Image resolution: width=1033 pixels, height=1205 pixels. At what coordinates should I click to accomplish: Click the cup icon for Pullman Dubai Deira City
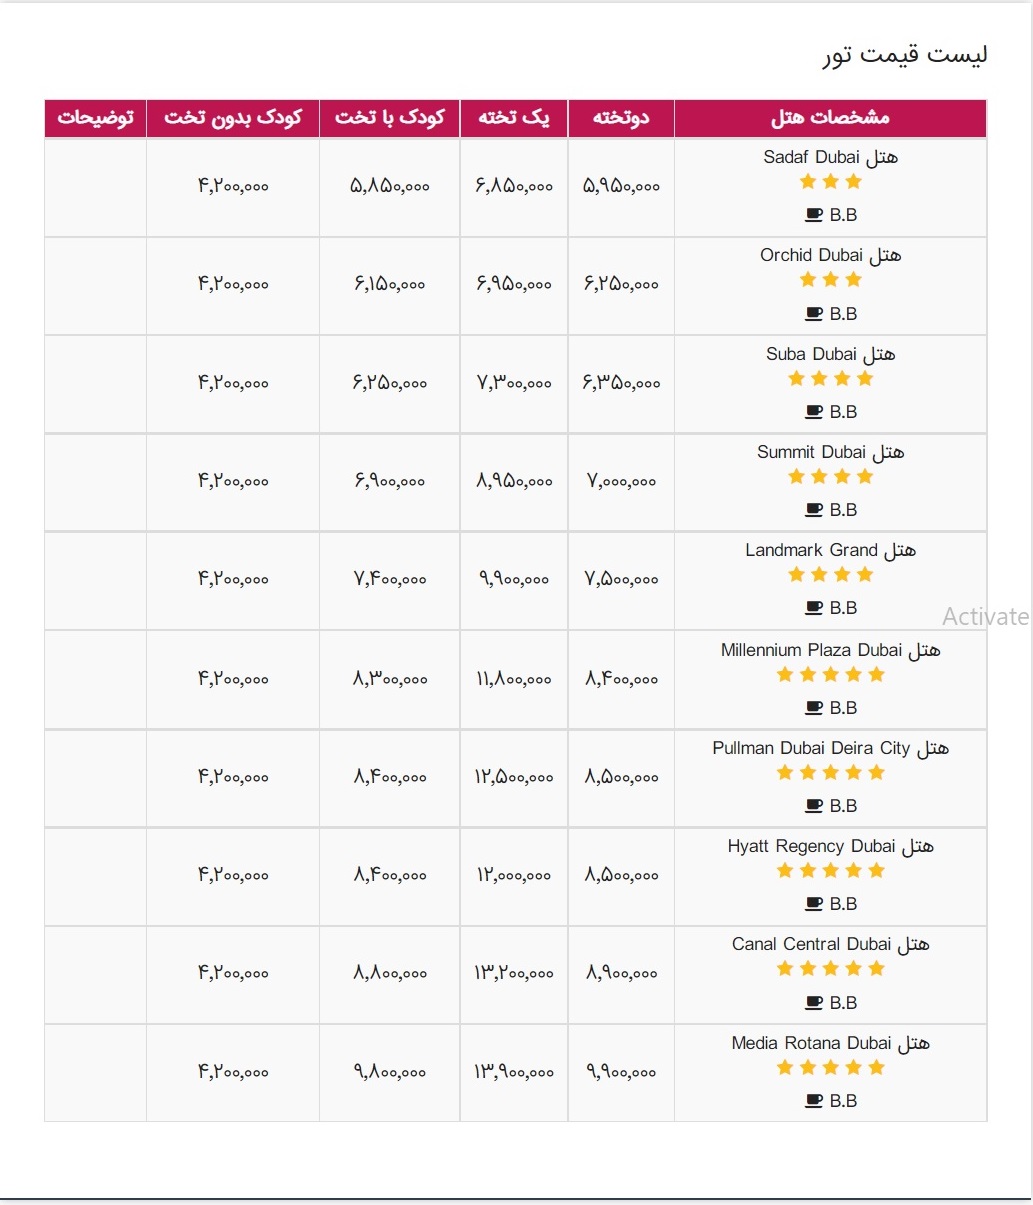[814, 806]
